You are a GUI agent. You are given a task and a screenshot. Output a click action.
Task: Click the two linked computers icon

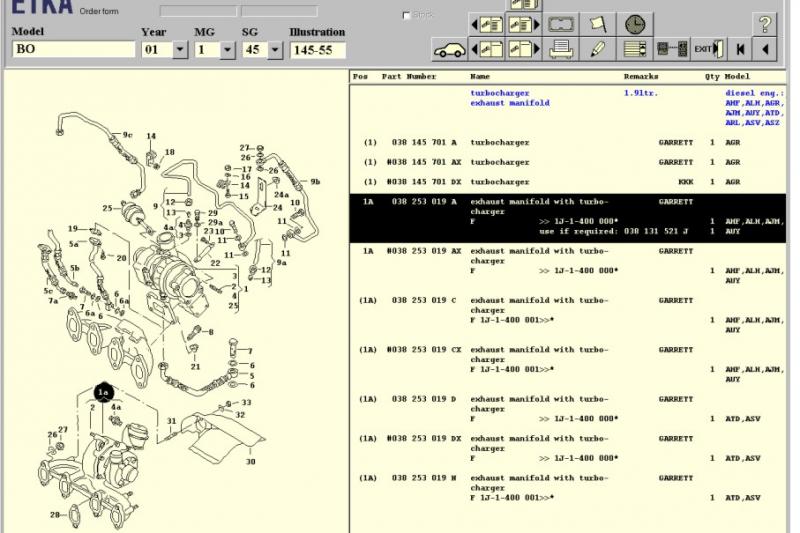672,49
